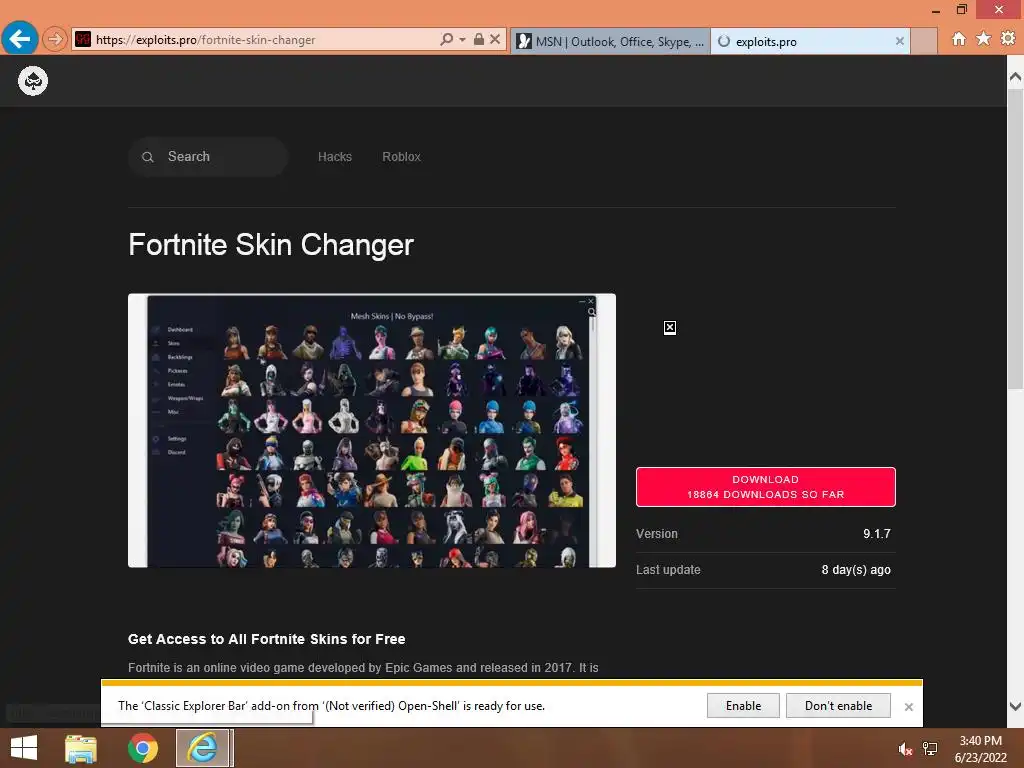Viewport: 1024px width, 768px height.
Task: Open Google Chrome from taskbar
Action: [142, 748]
